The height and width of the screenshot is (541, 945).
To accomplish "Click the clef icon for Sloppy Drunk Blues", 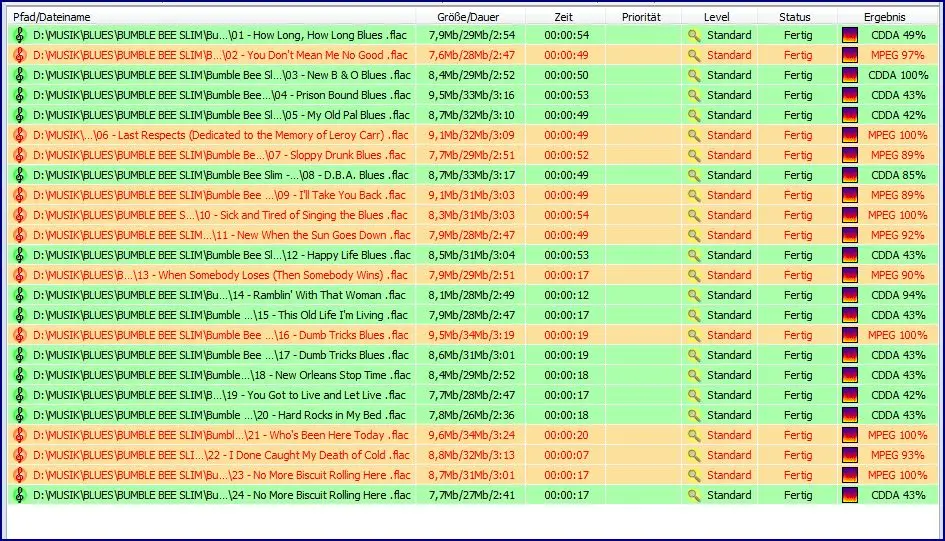I will pyautogui.click(x=19, y=155).
